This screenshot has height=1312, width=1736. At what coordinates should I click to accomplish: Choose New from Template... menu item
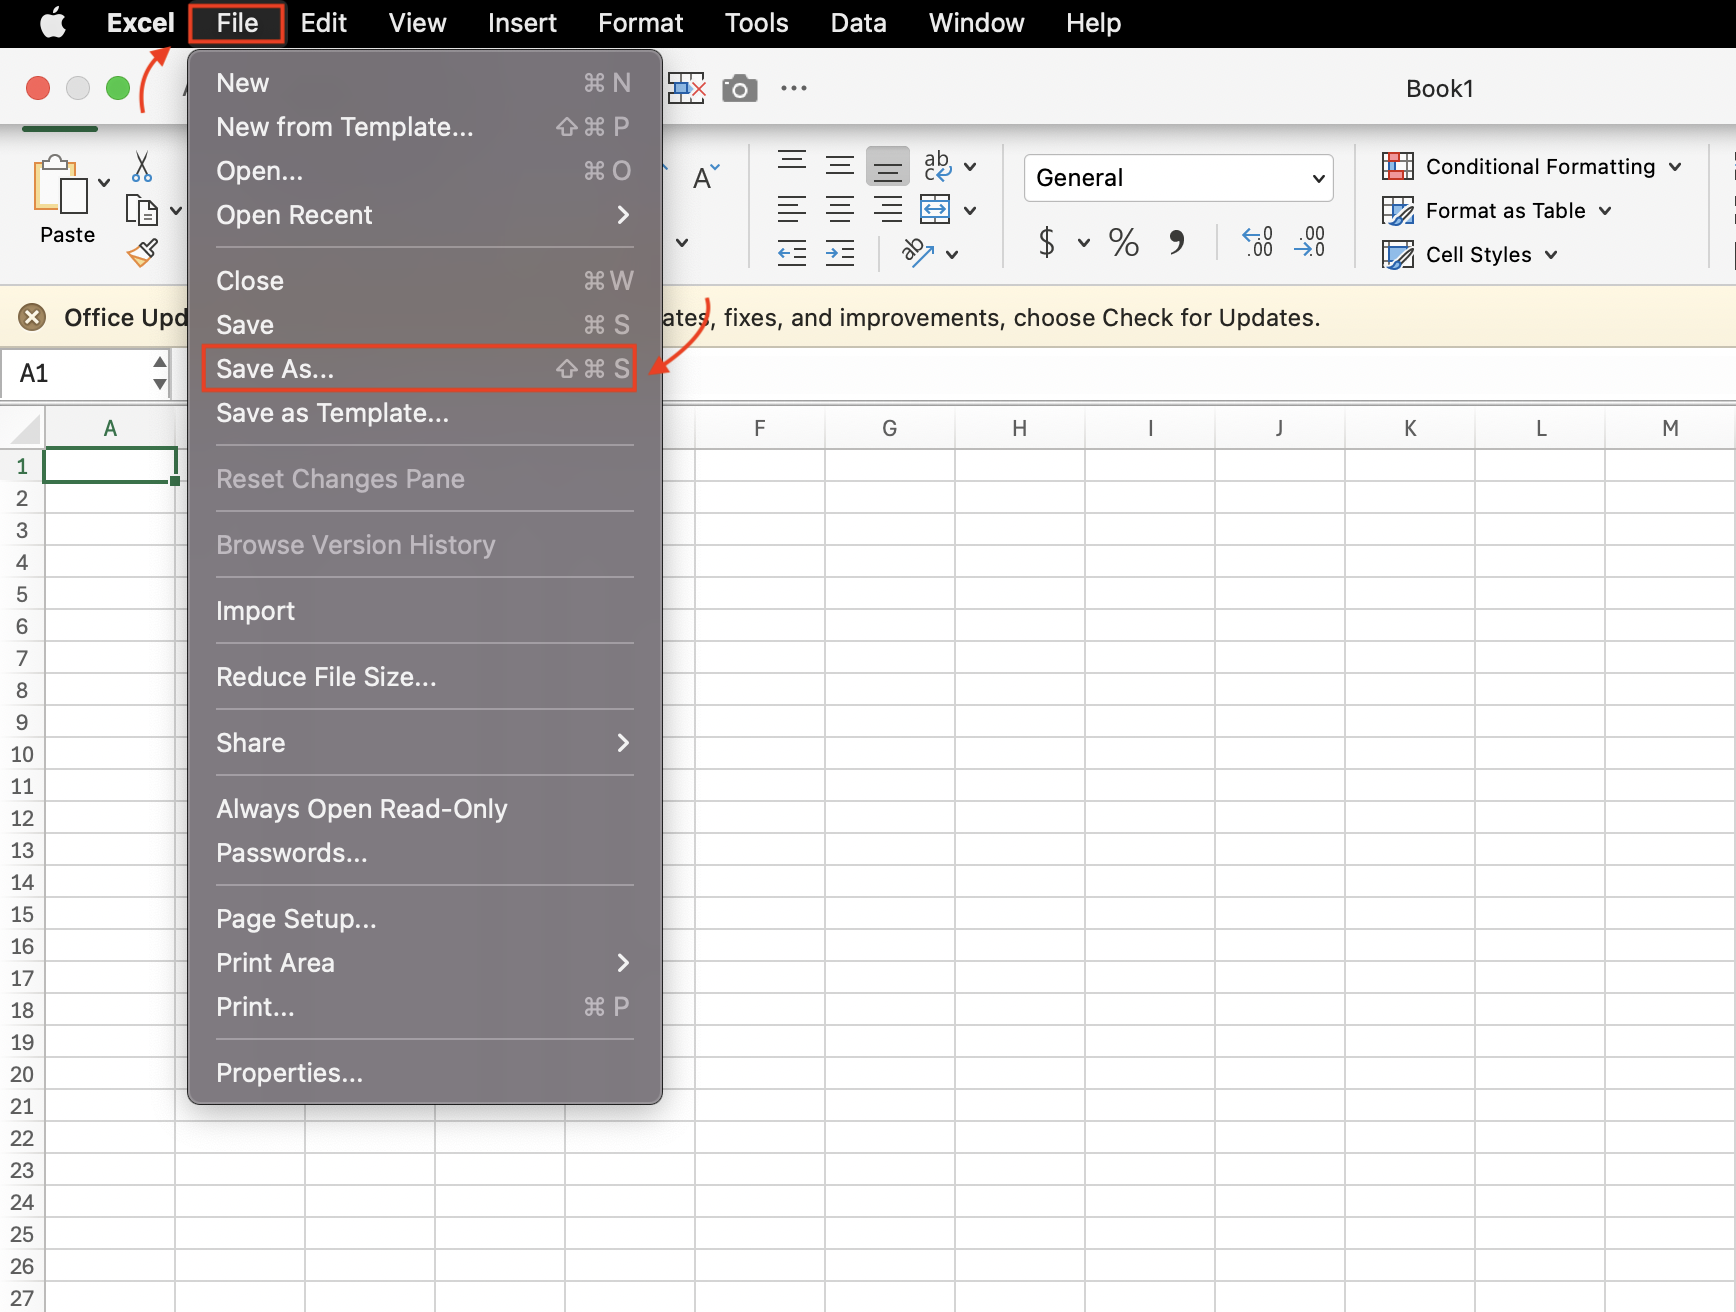pyautogui.click(x=424, y=127)
